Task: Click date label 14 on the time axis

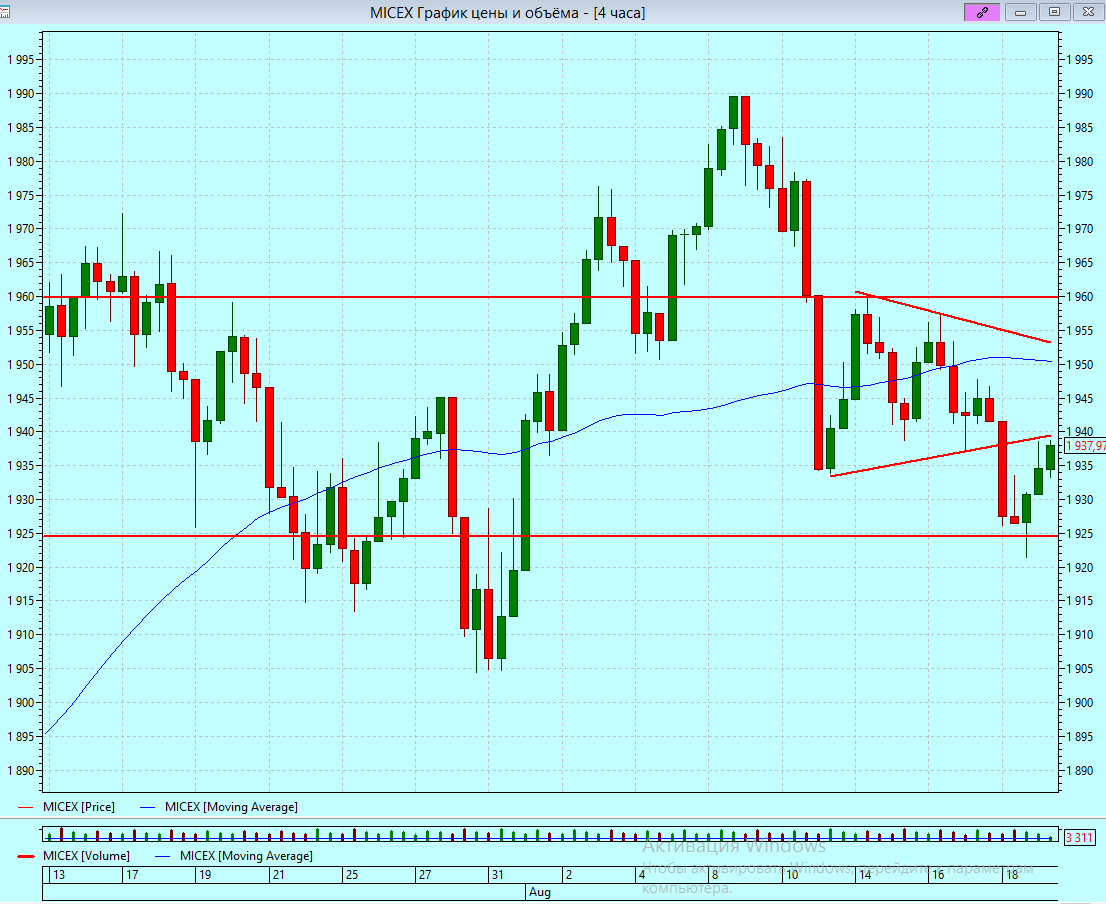Action: (x=865, y=875)
